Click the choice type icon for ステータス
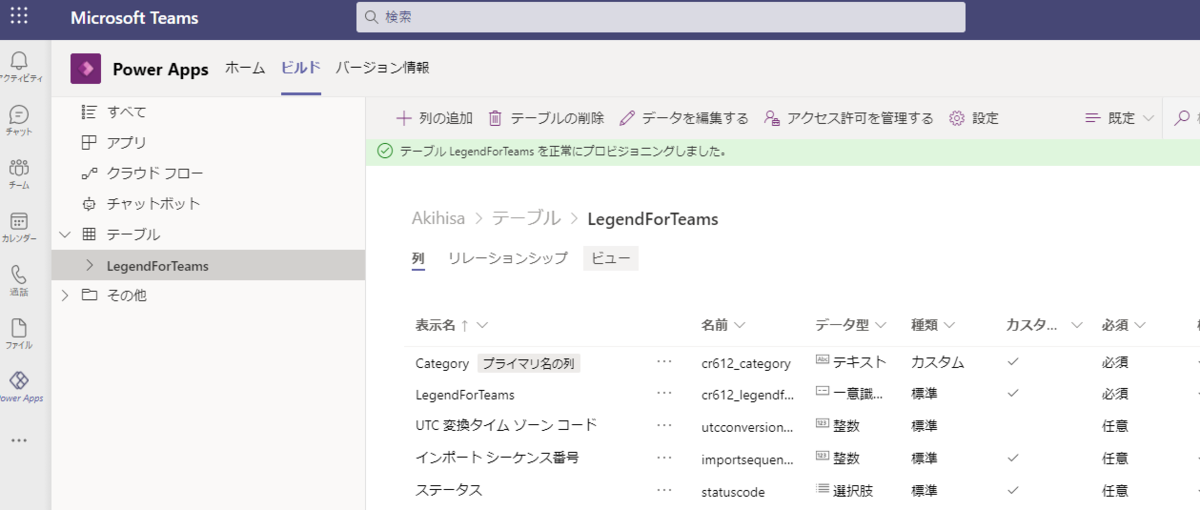 [823, 489]
